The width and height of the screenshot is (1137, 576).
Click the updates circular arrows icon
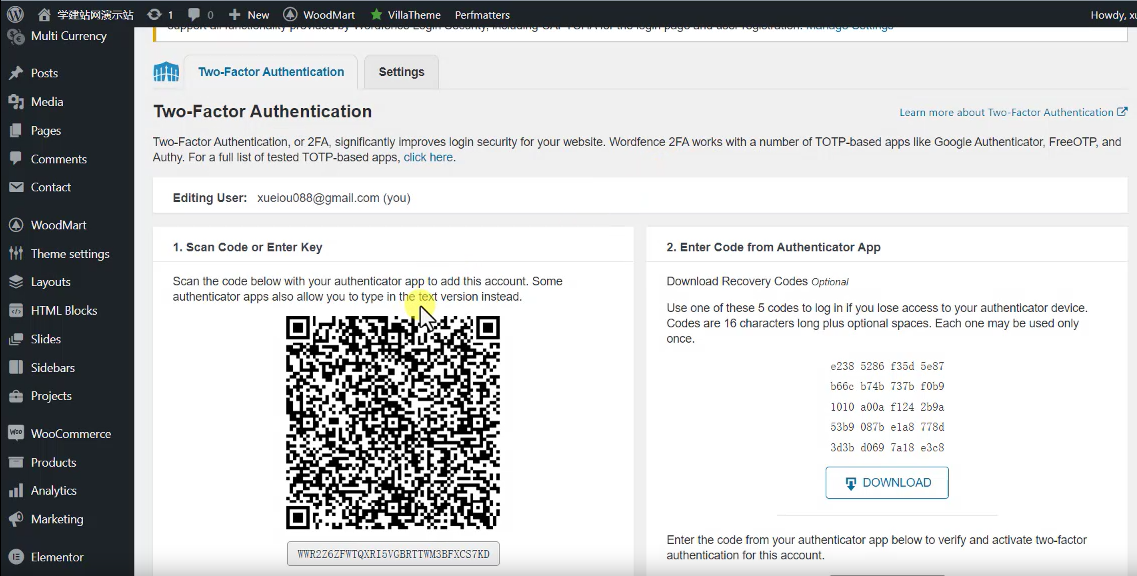(x=154, y=15)
